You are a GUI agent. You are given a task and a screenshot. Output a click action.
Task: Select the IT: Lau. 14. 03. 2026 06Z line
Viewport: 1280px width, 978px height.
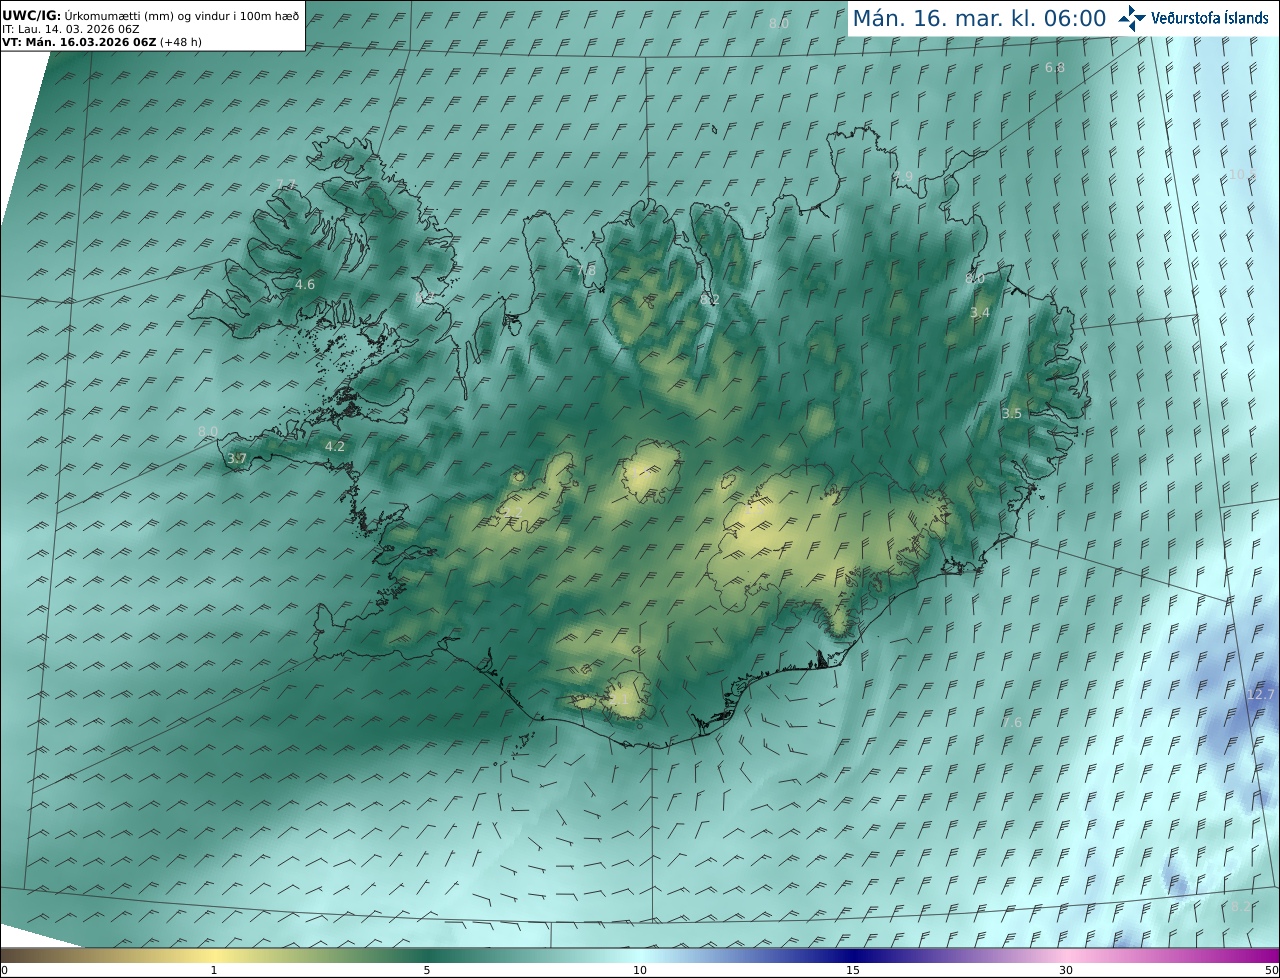click(71, 29)
